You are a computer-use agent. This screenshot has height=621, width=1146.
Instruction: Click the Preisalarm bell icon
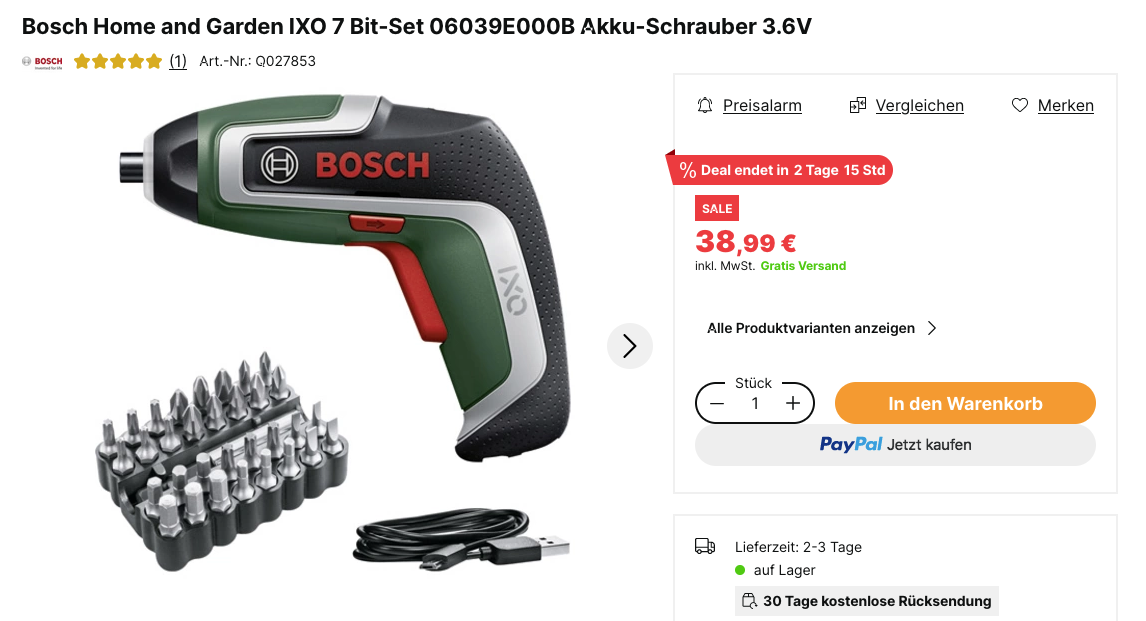point(705,105)
